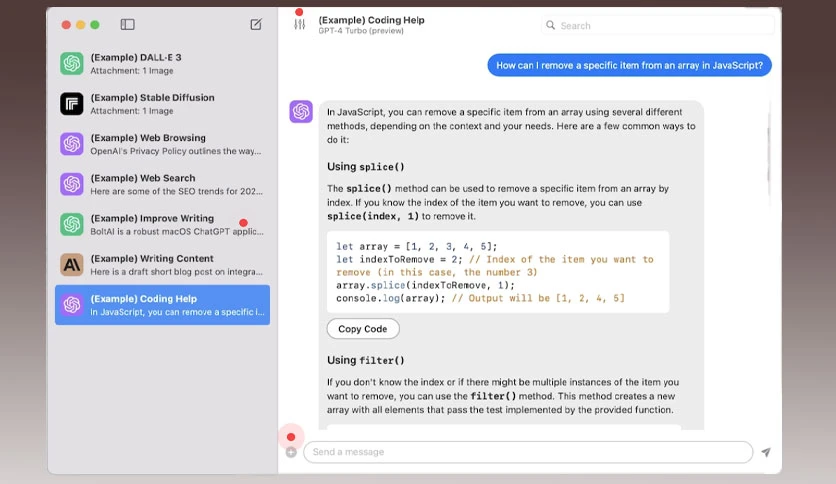Image resolution: width=836 pixels, height=484 pixels.
Task: Open chat settings sliders icon
Action: pos(300,24)
